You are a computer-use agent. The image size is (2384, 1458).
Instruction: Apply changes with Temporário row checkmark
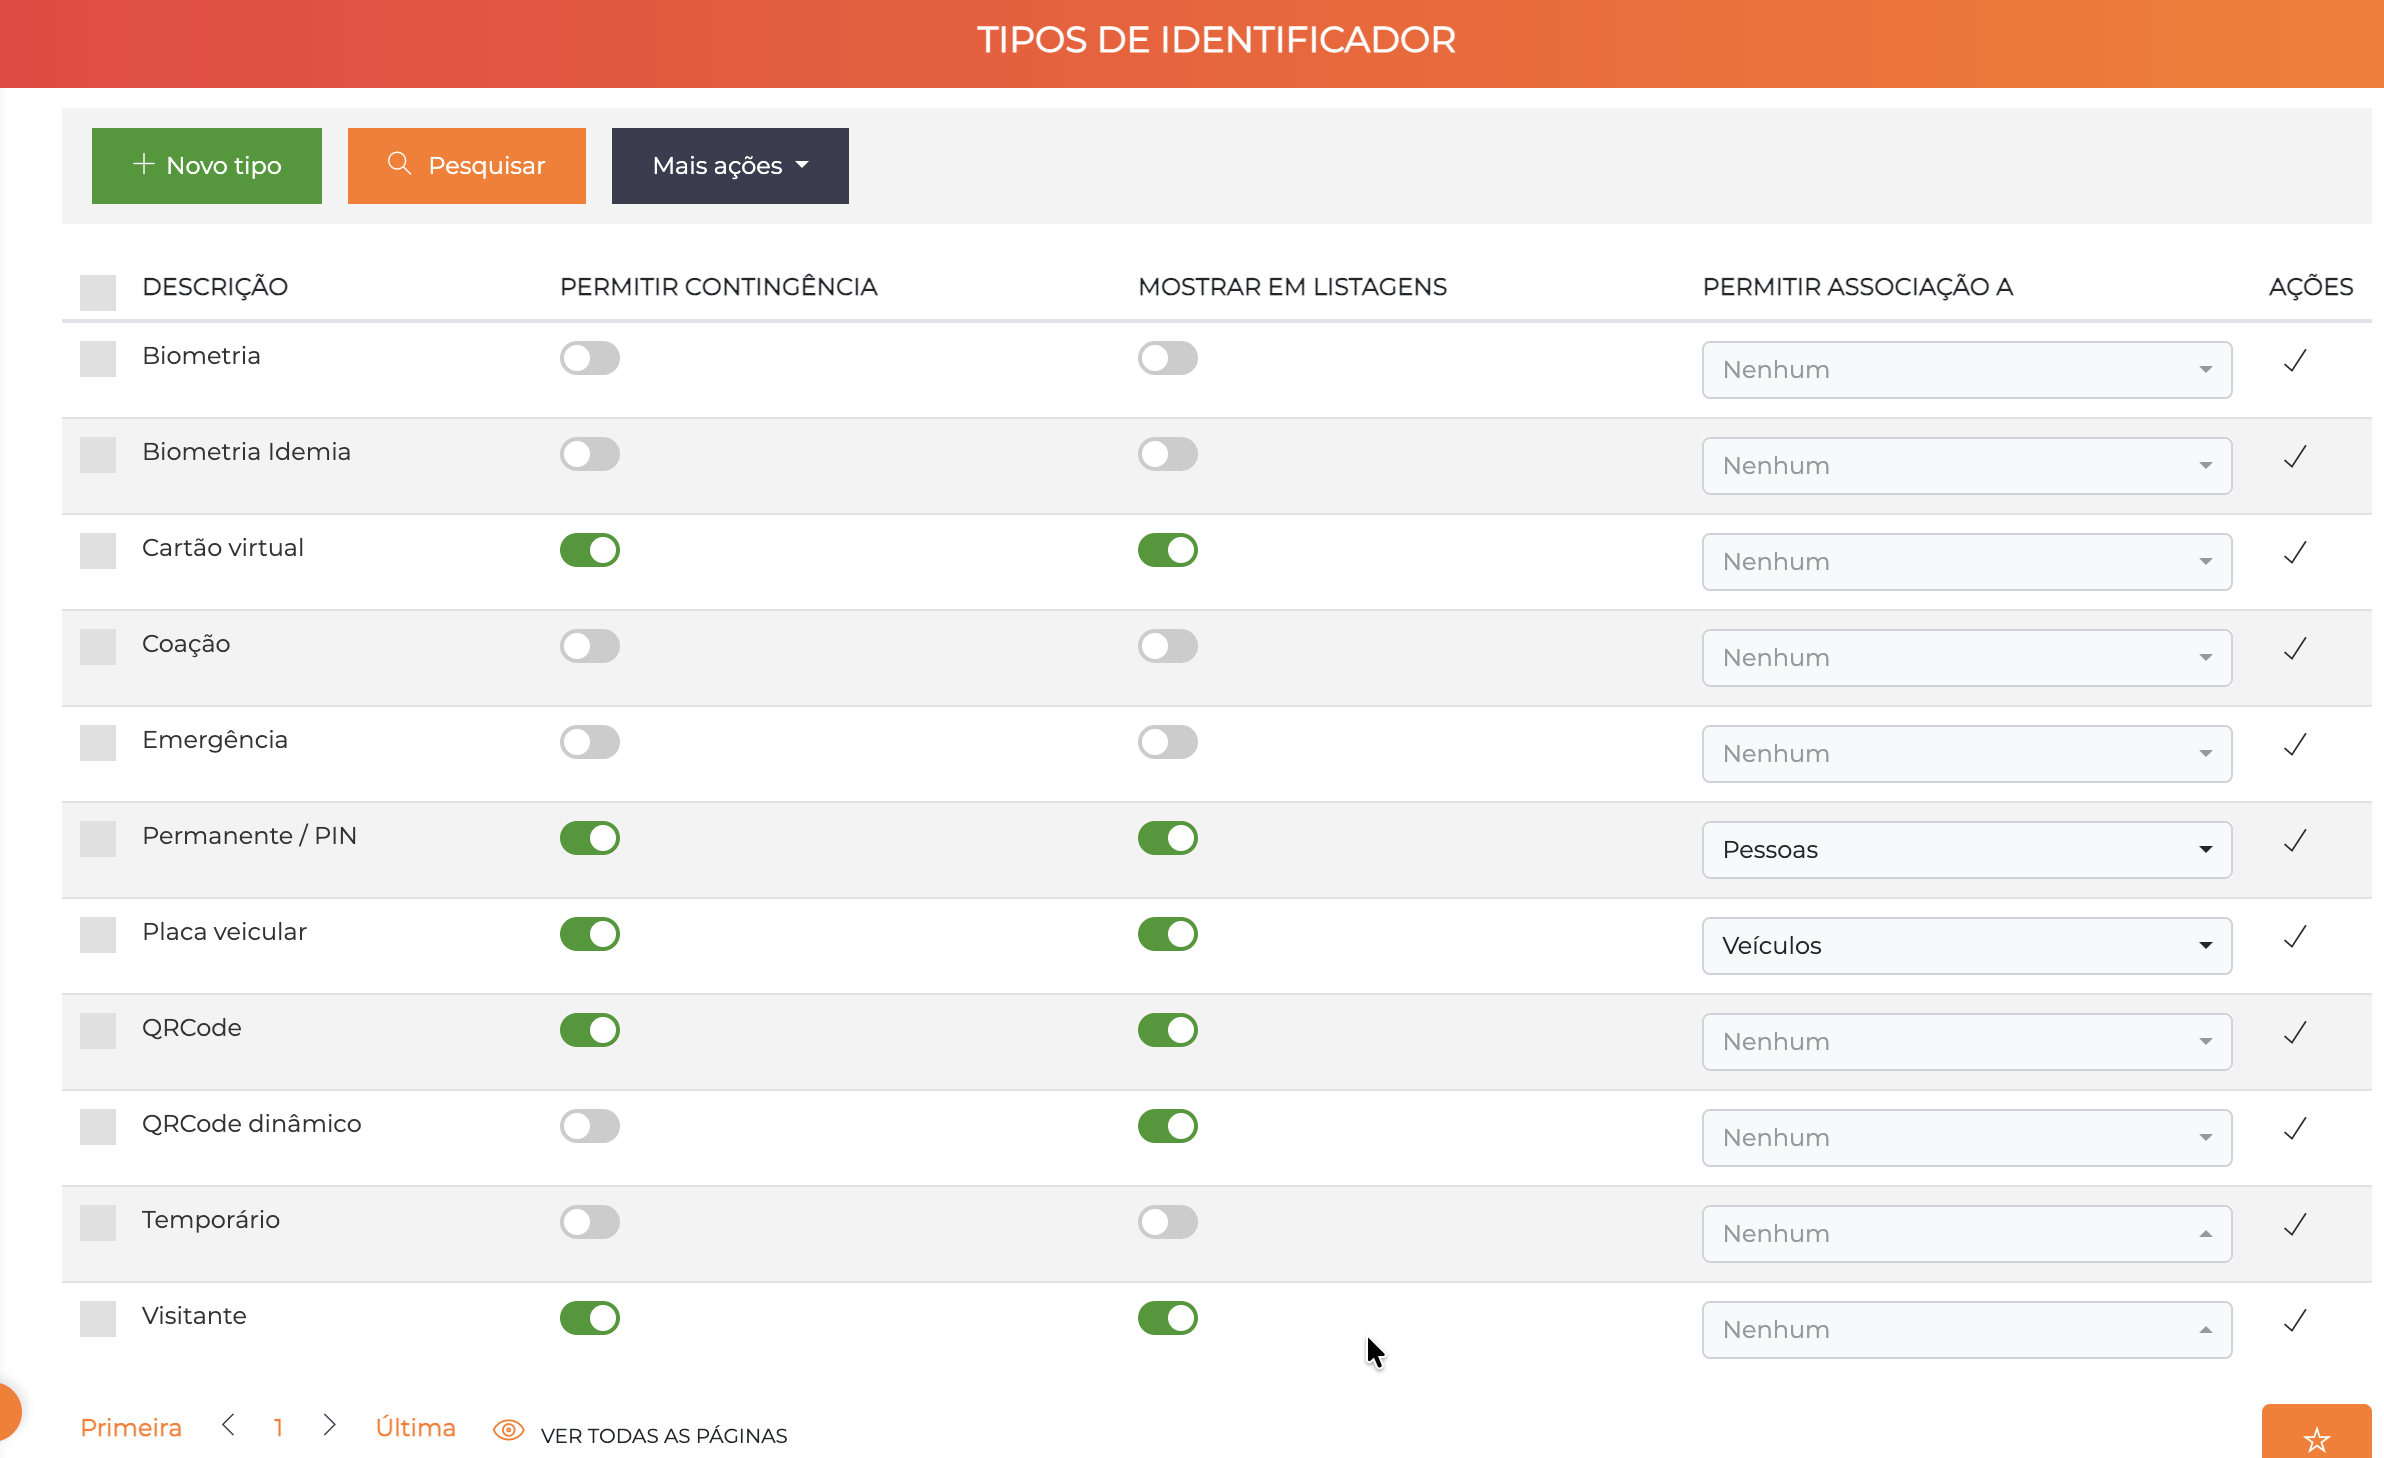click(2295, 1225)
